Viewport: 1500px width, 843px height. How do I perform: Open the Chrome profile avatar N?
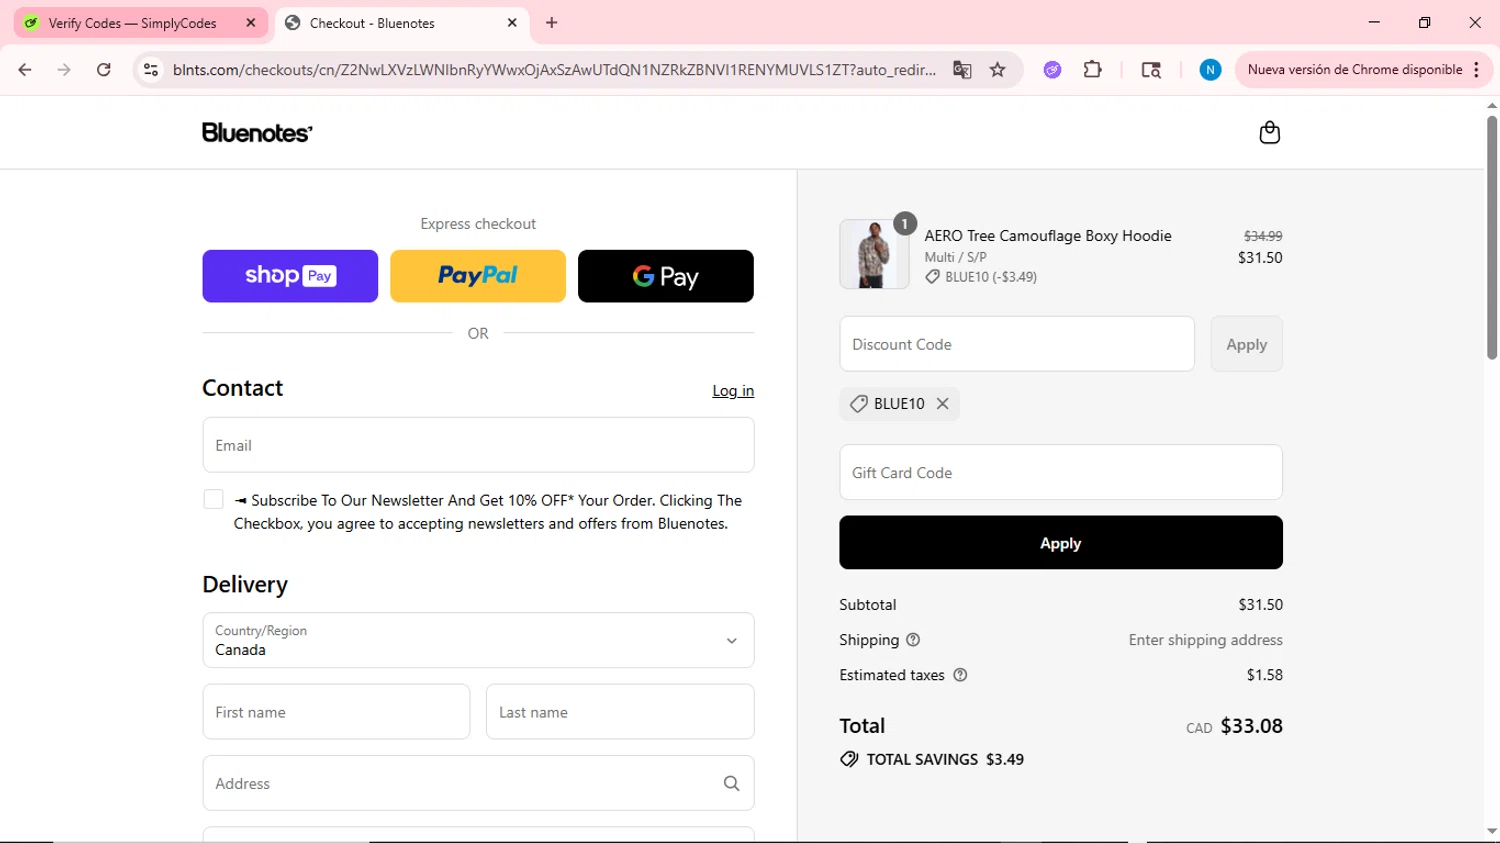click(1210, 70)
